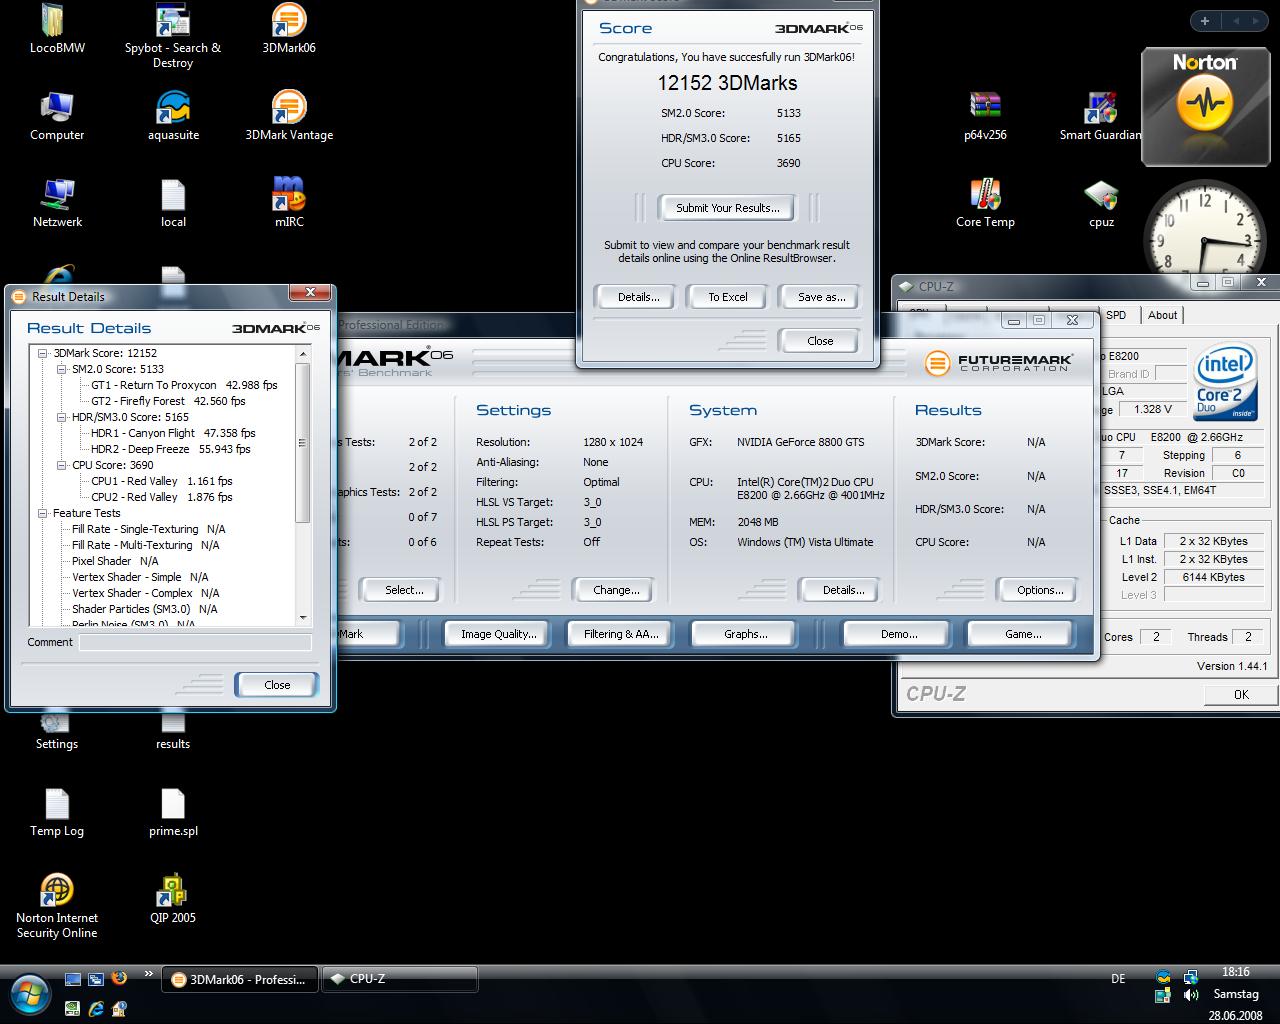Click the add gadget plus button
1280x1024 pixels.
(1205, 20)
